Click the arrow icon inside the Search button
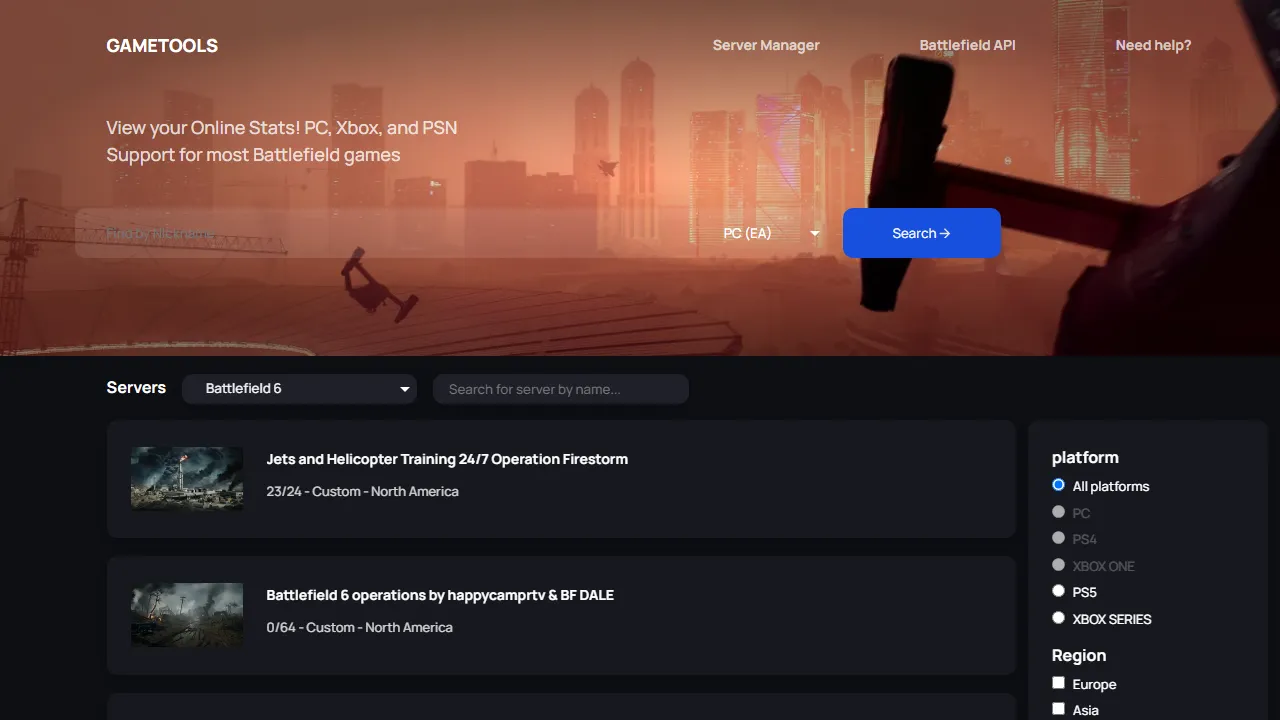This screenshot has width=1280, height=720. coord(947,233)
